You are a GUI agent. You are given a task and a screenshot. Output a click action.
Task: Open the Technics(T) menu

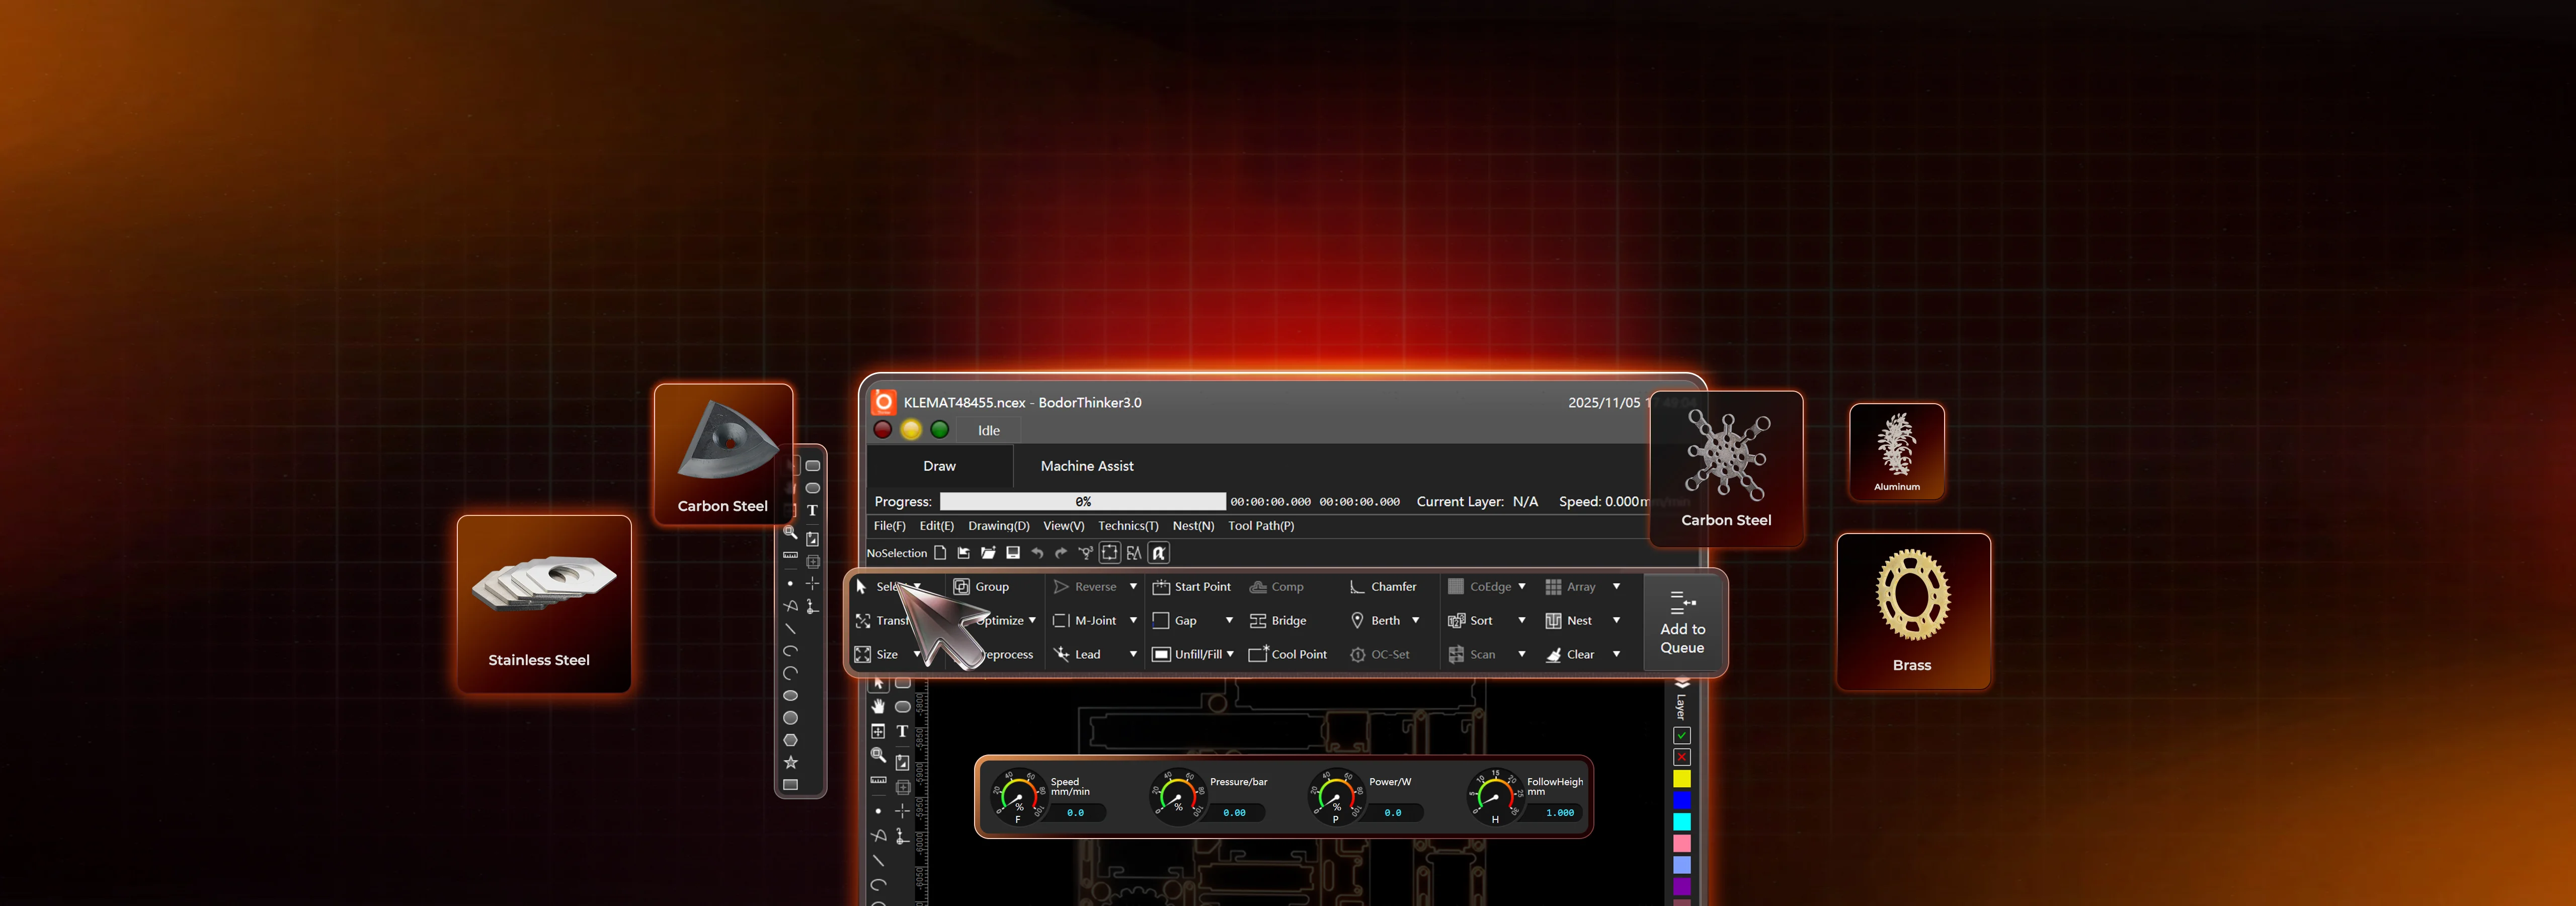pyautogui.click(x=1127, y=526)
